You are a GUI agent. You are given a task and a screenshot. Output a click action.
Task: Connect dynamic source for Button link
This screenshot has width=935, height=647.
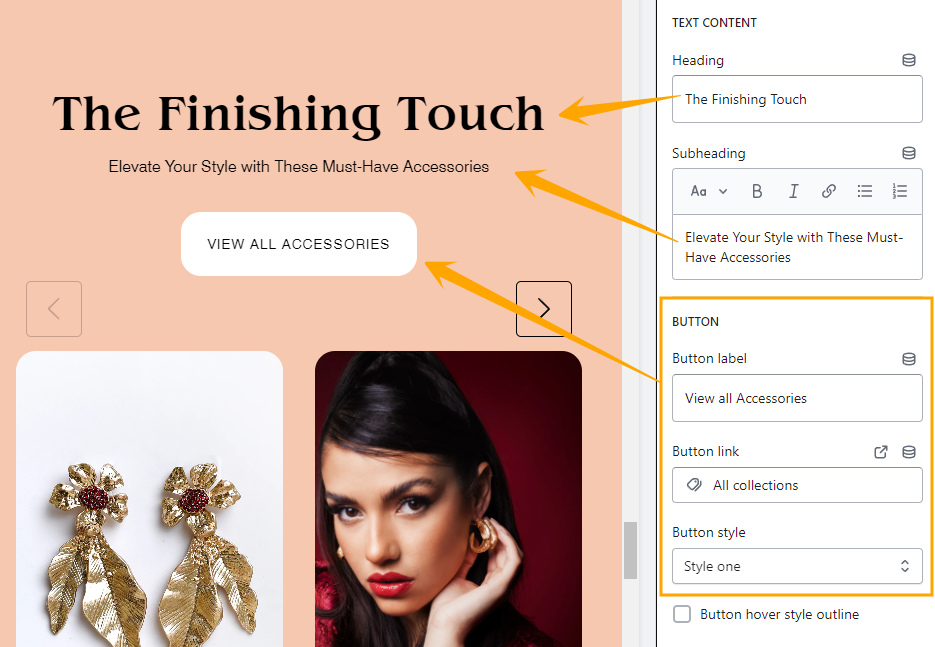(x=909, y=451)
